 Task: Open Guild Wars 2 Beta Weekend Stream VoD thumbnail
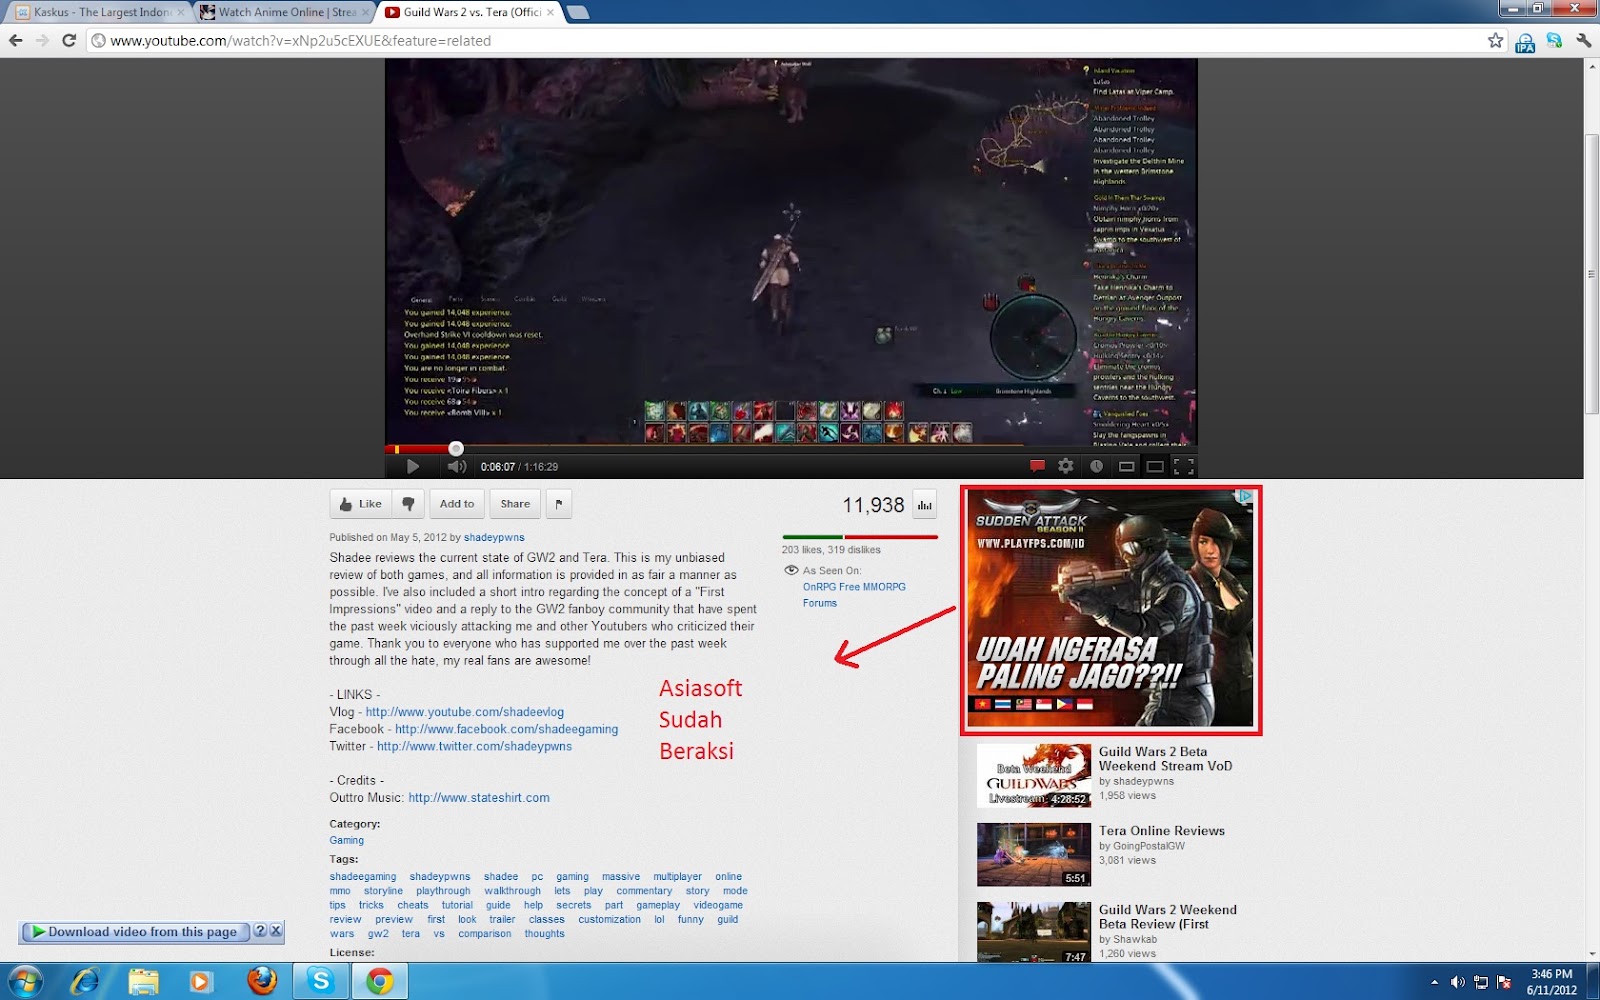[1034, 775]
